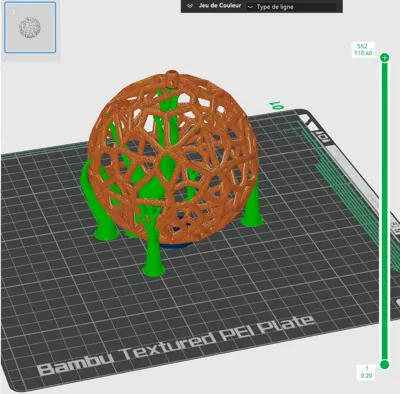
Task: Click the bottom layer value 1 / 0.20
Action: (366, 372)
